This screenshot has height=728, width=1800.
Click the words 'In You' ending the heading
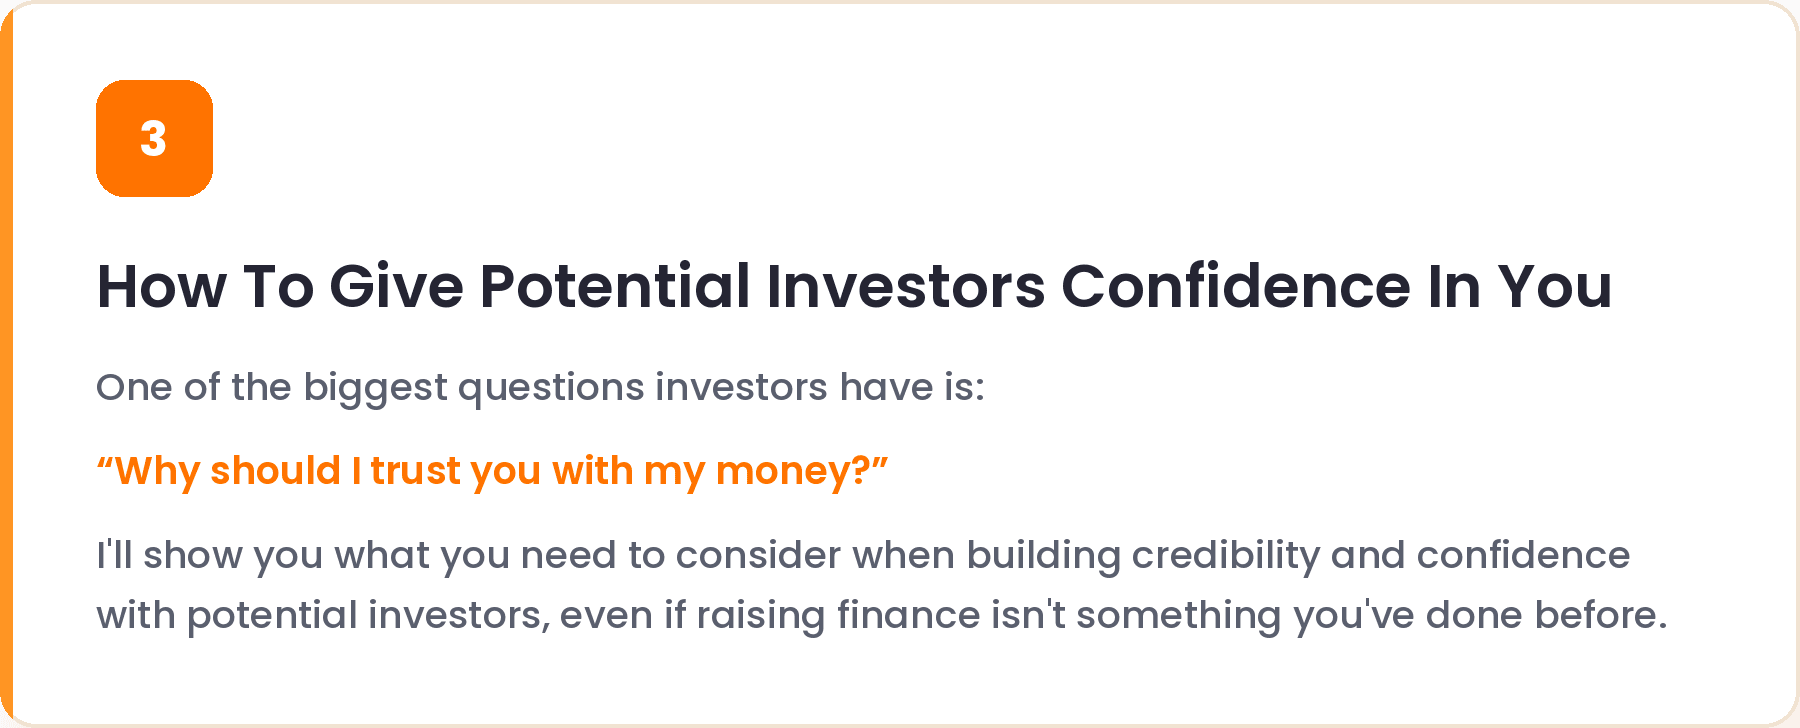[1520, 287]
